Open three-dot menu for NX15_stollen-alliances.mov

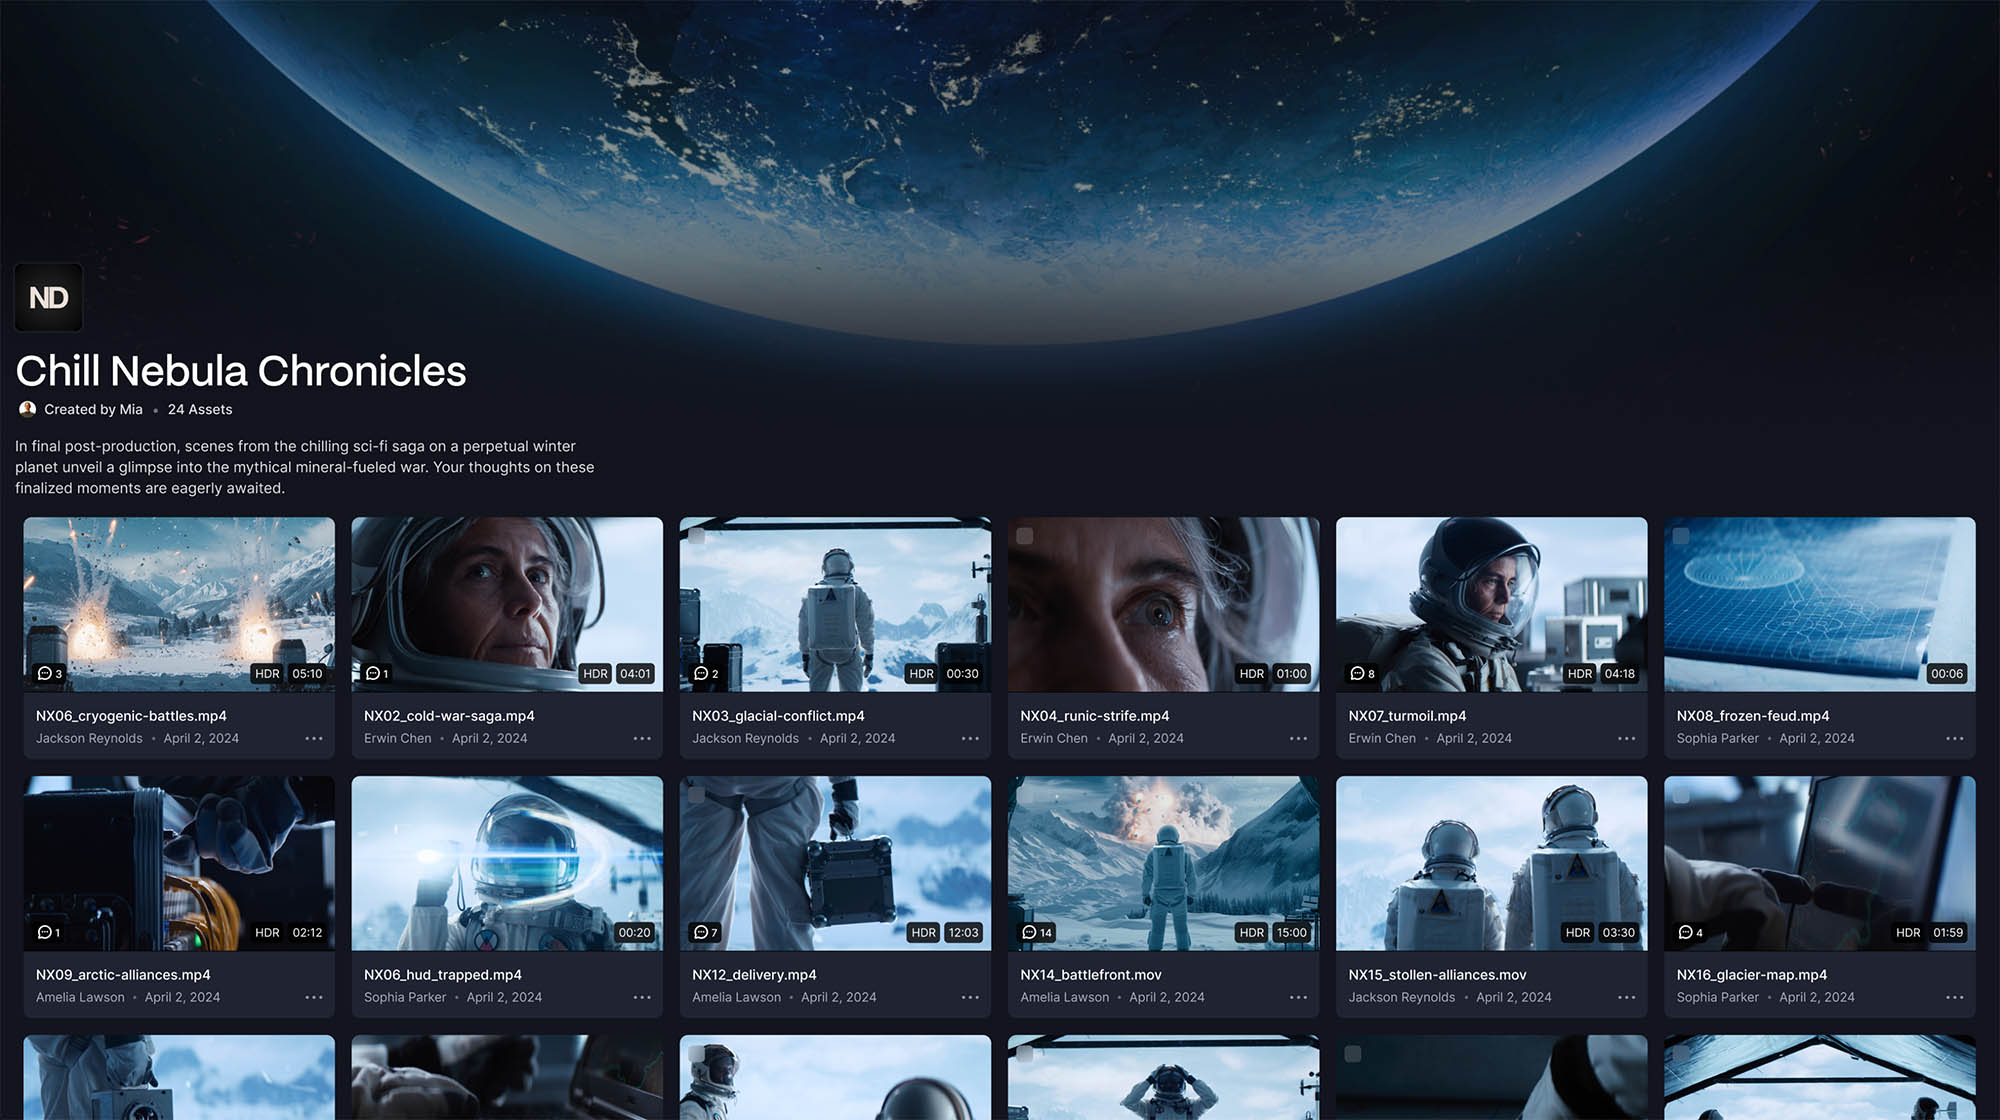(x=1627, y=998)
